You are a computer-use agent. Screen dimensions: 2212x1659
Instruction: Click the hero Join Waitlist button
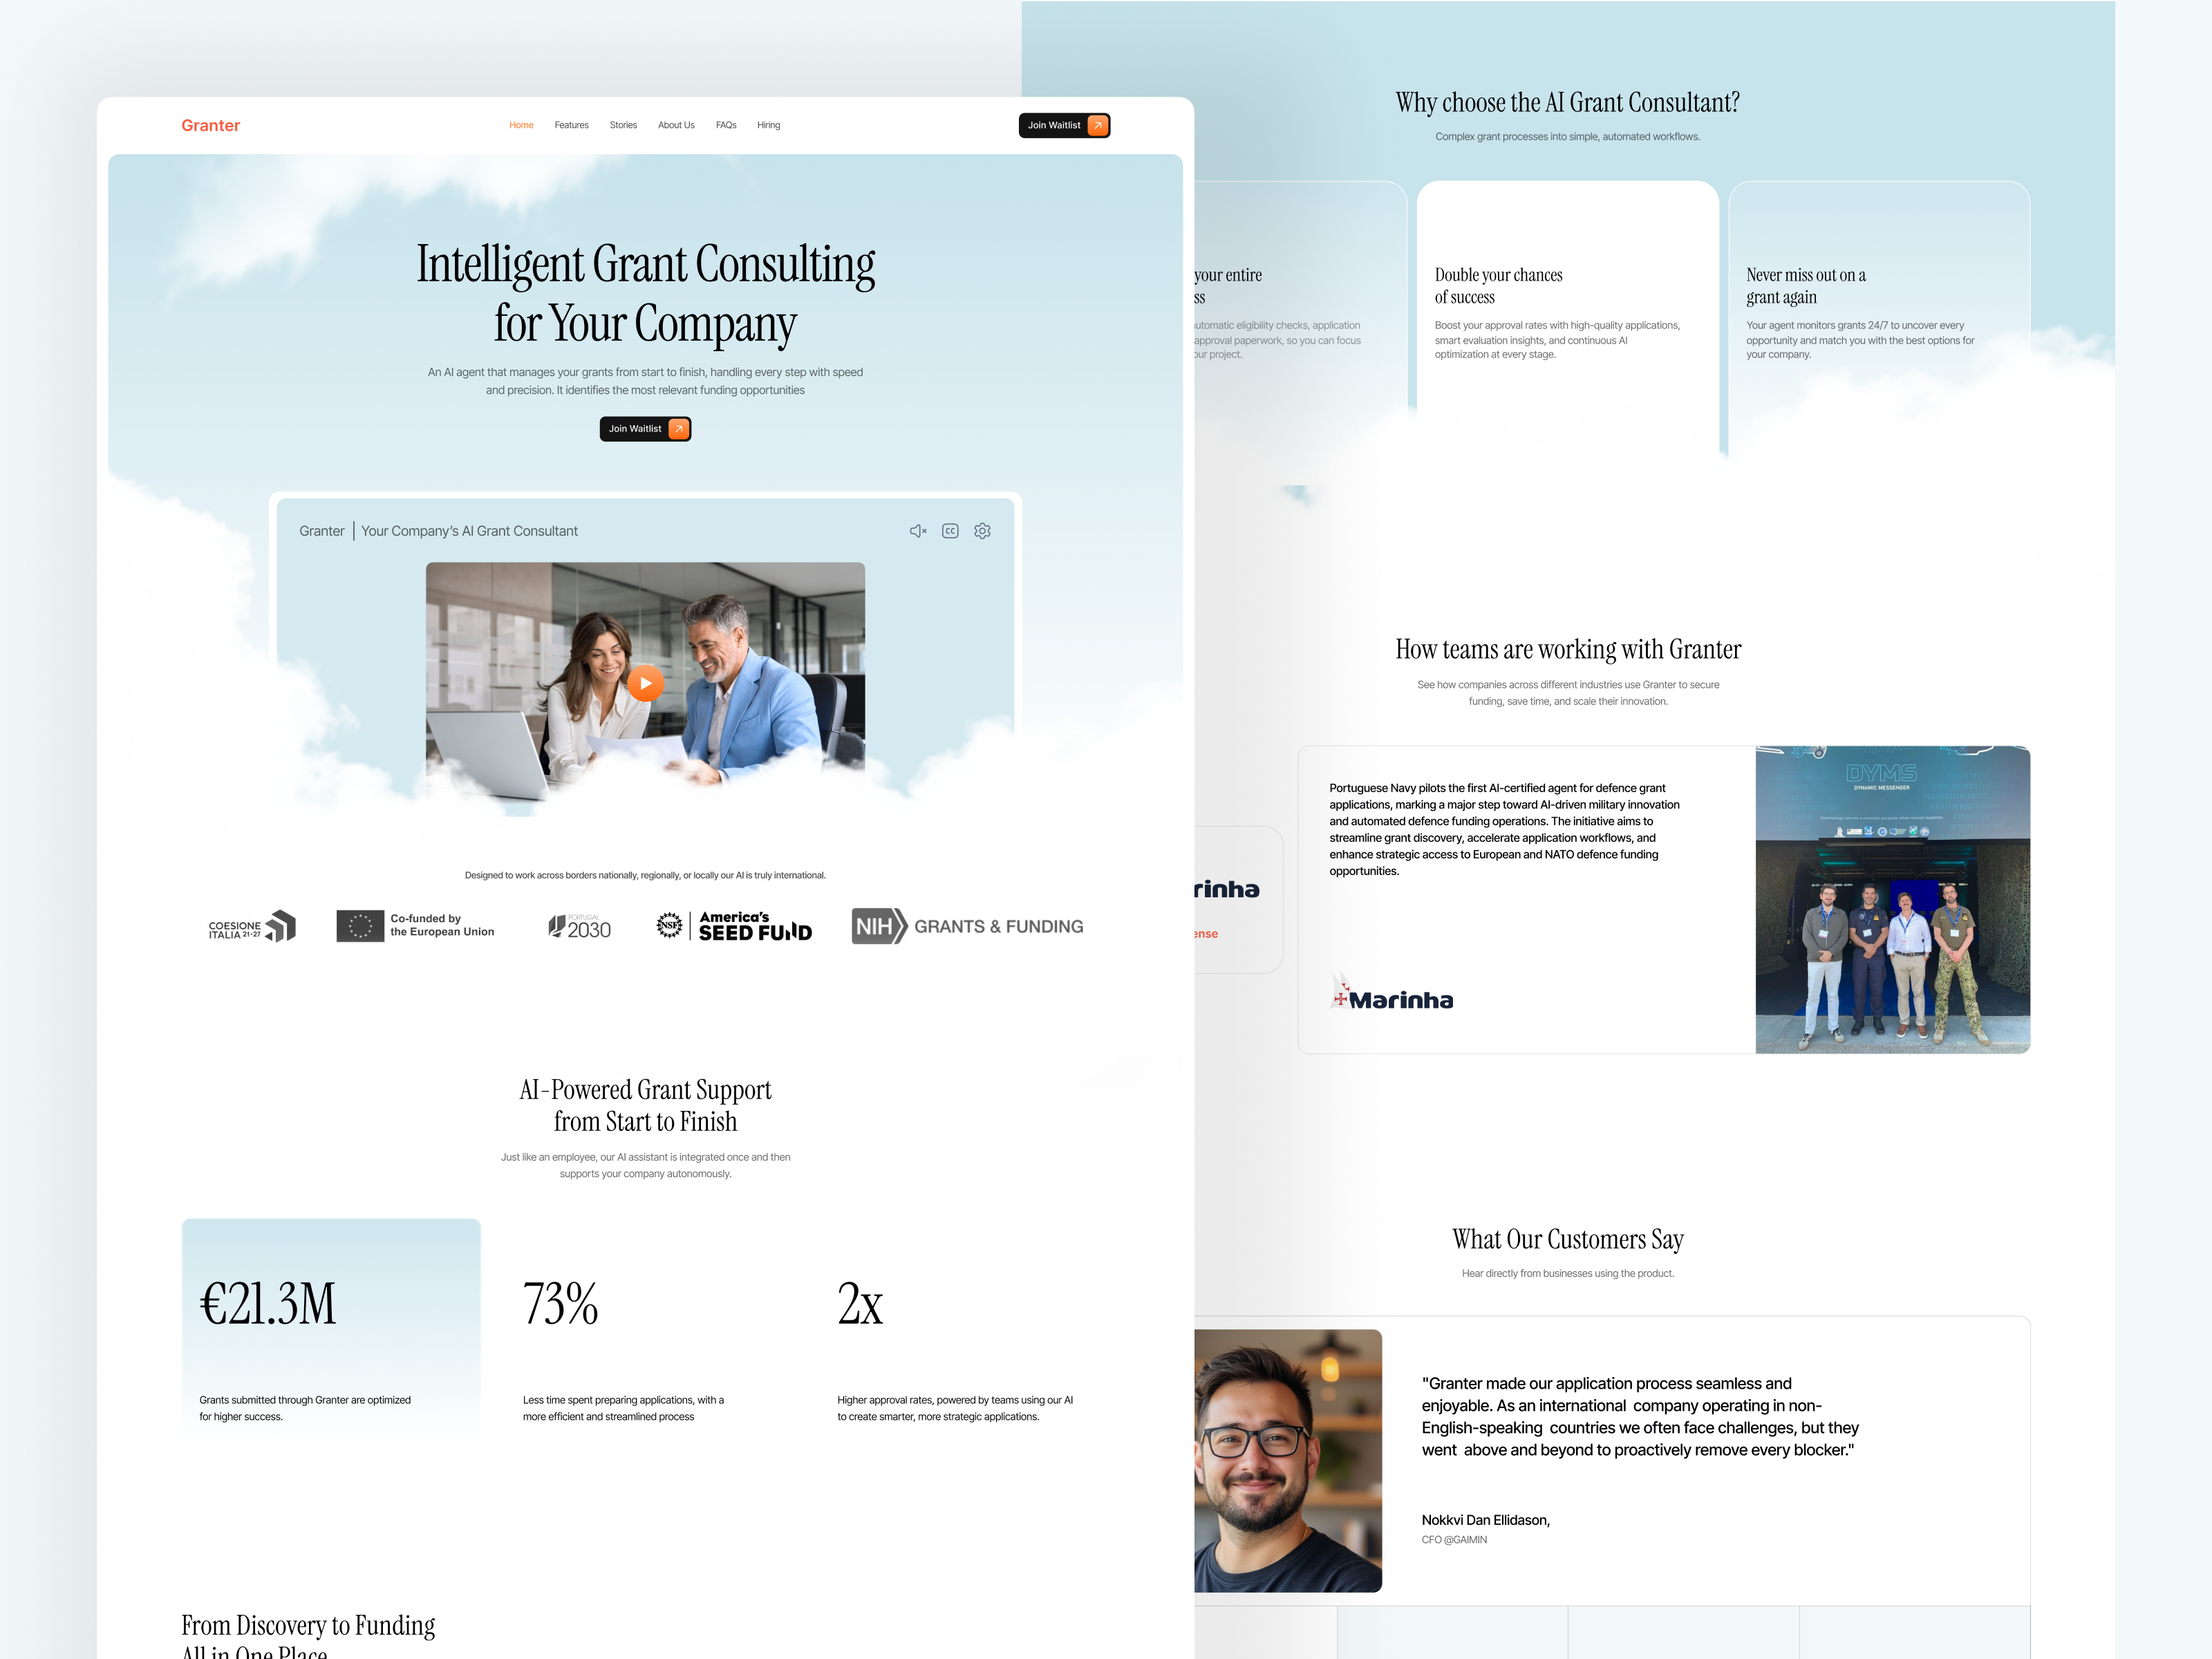click(645, 428)
